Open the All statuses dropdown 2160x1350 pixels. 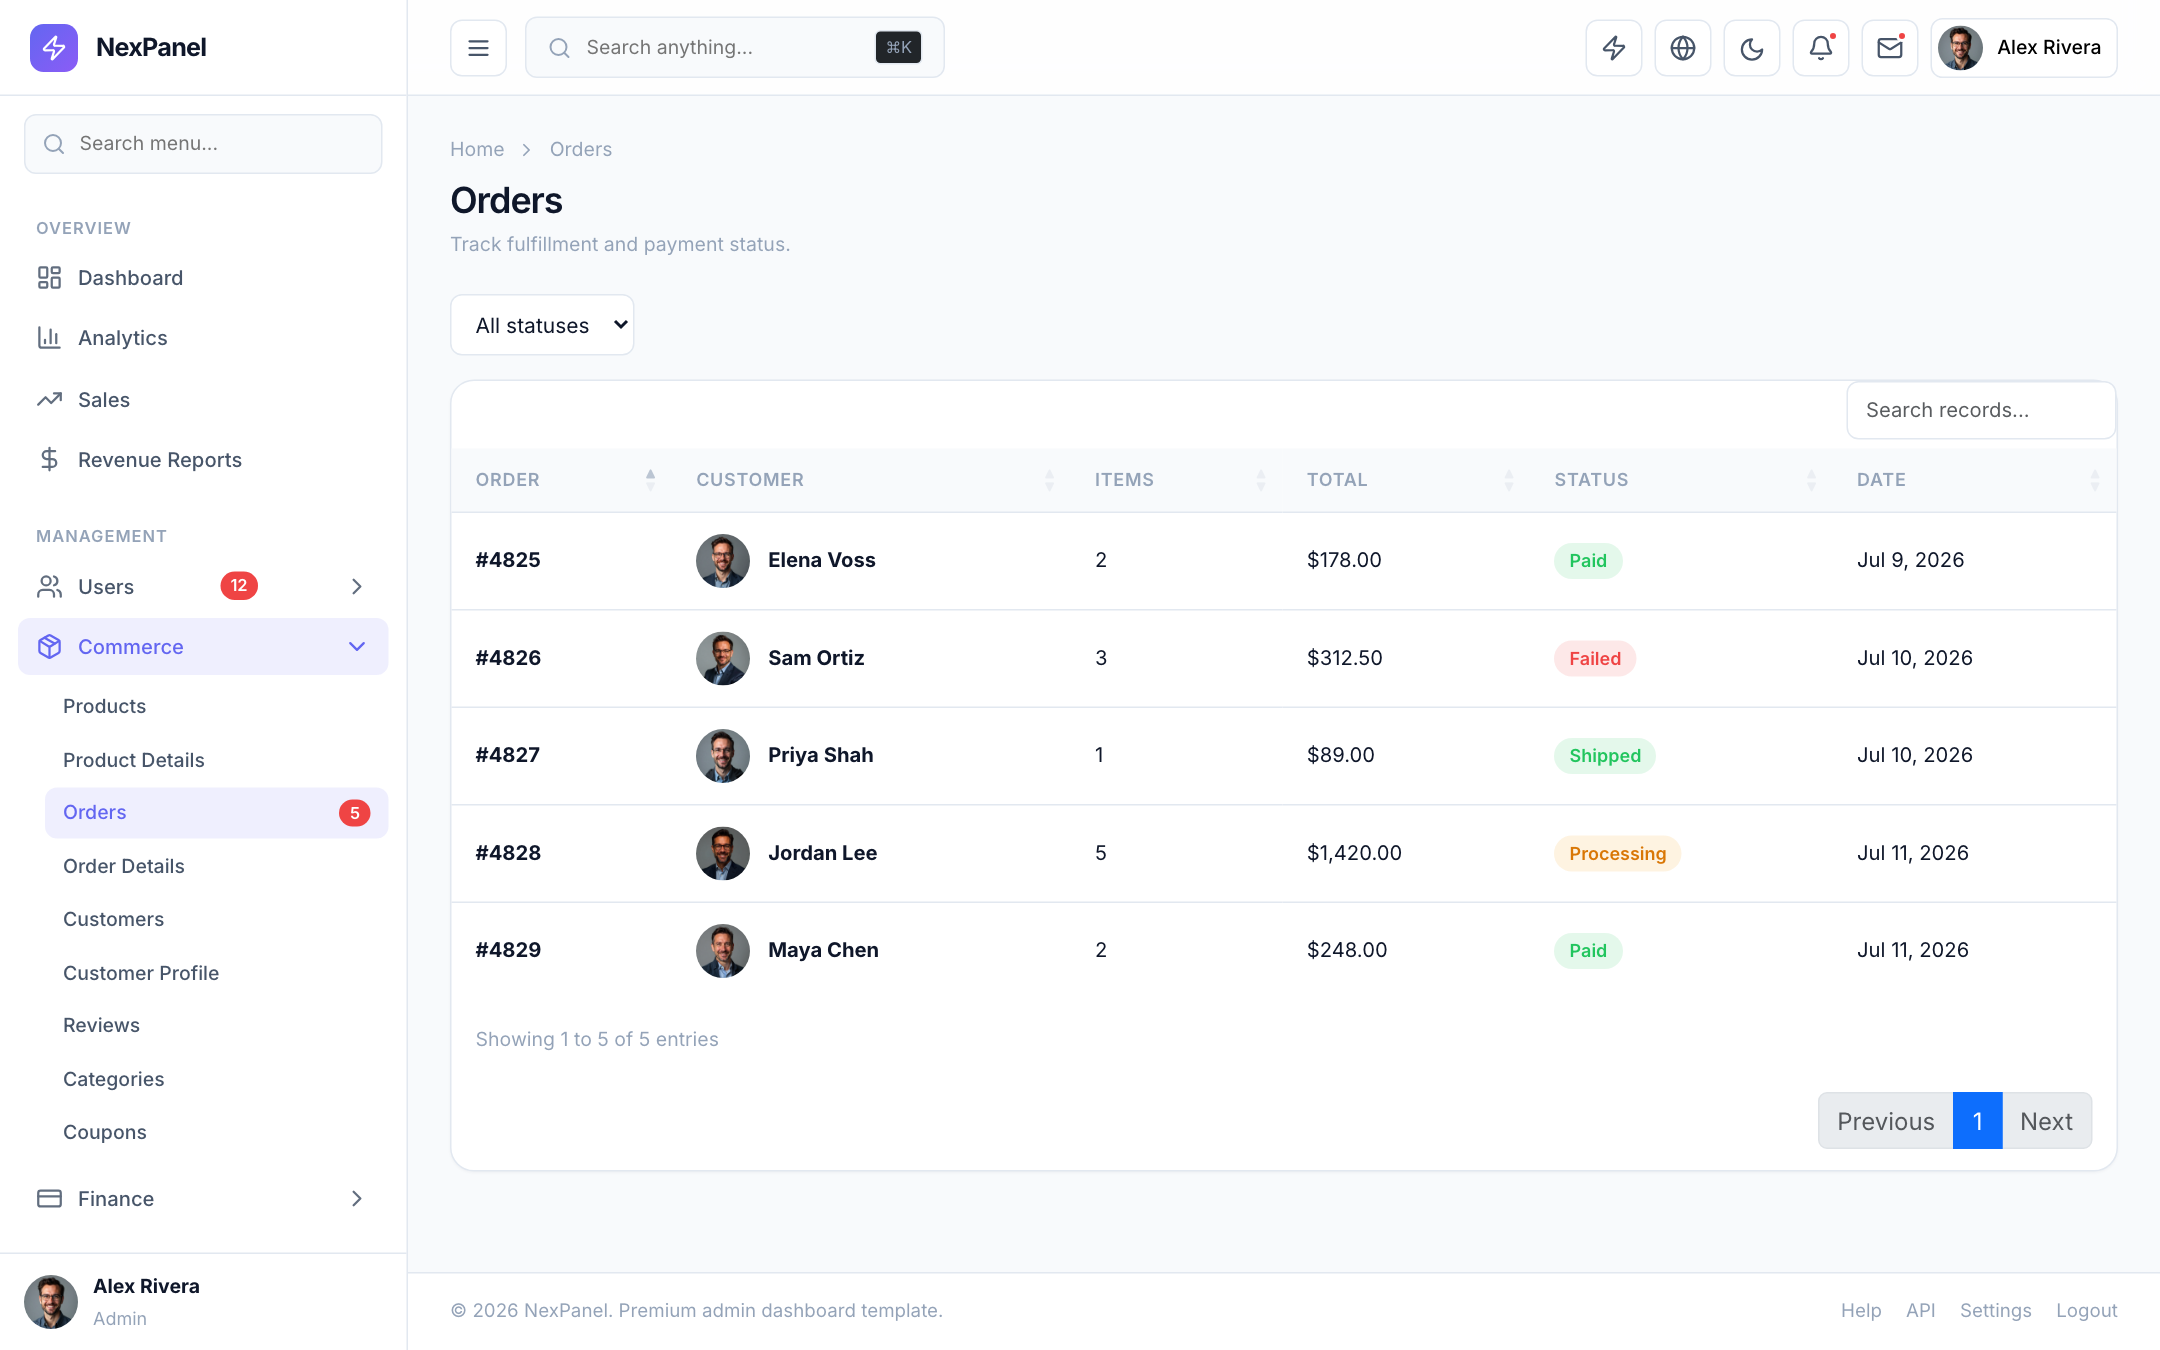coord(542,325)
